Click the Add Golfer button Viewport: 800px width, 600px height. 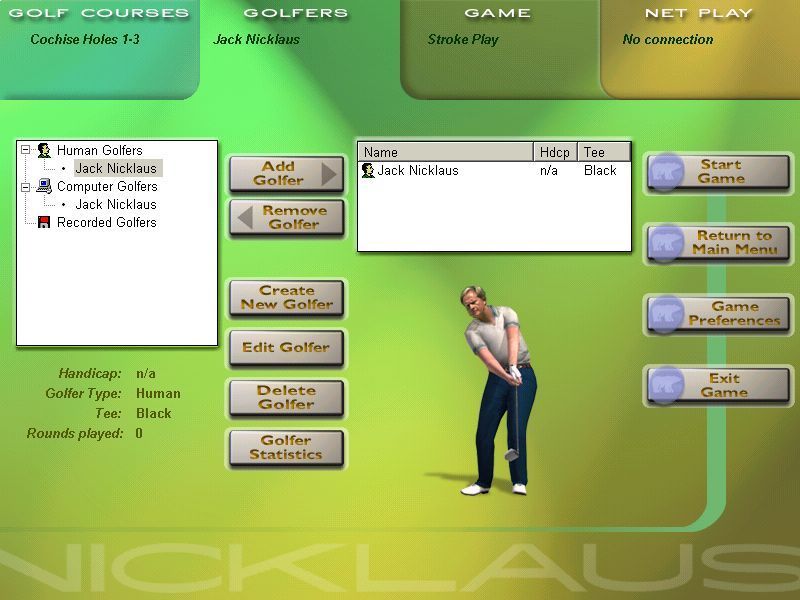coord(286,173)
